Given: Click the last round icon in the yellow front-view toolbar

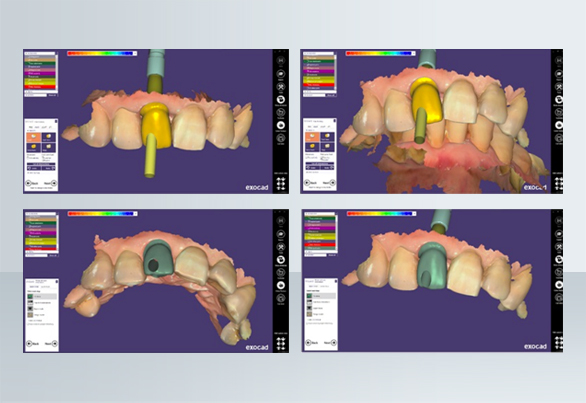Looking at the screenshot, I should (x=281, y=138).
